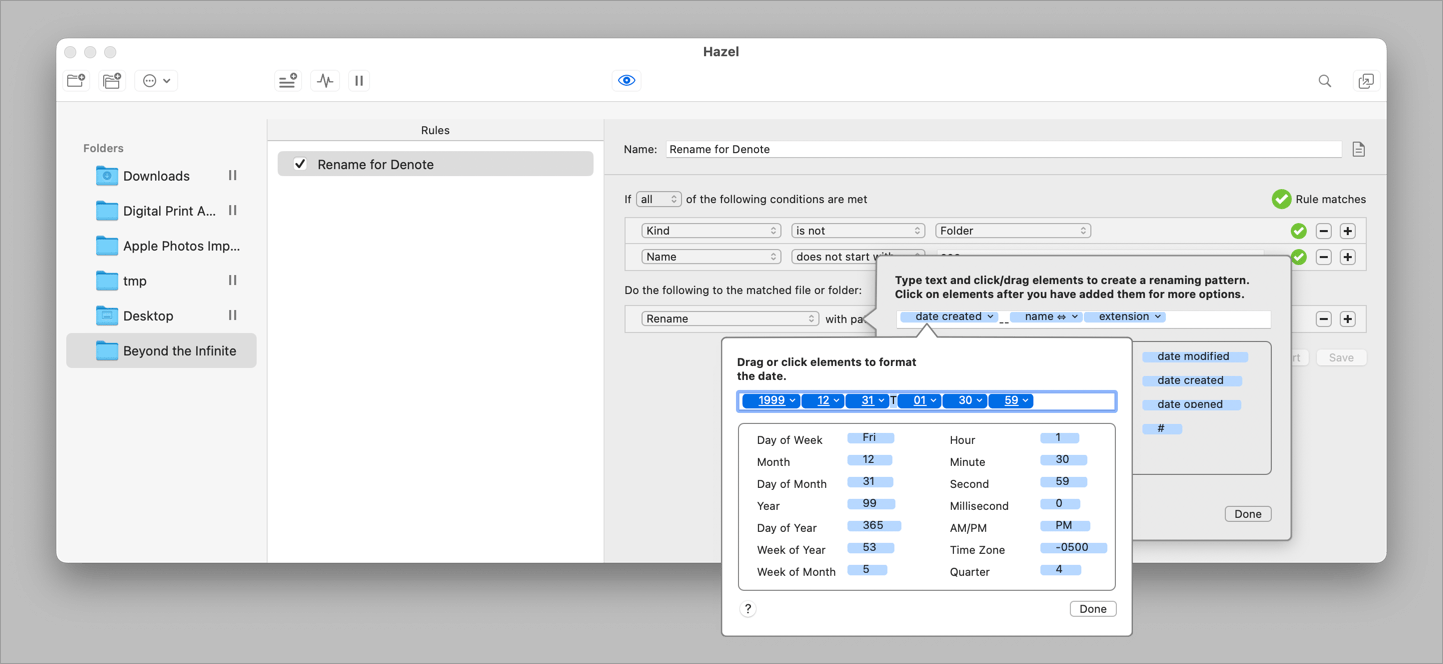Click the import rules folder icon
The width and height of the screenshot is (1443, 664).
[x=111, y=80]
